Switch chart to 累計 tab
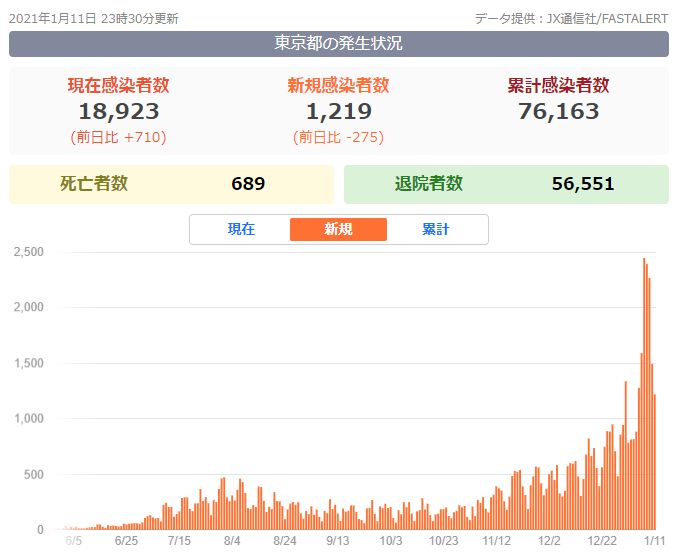 tap(436, 229)
